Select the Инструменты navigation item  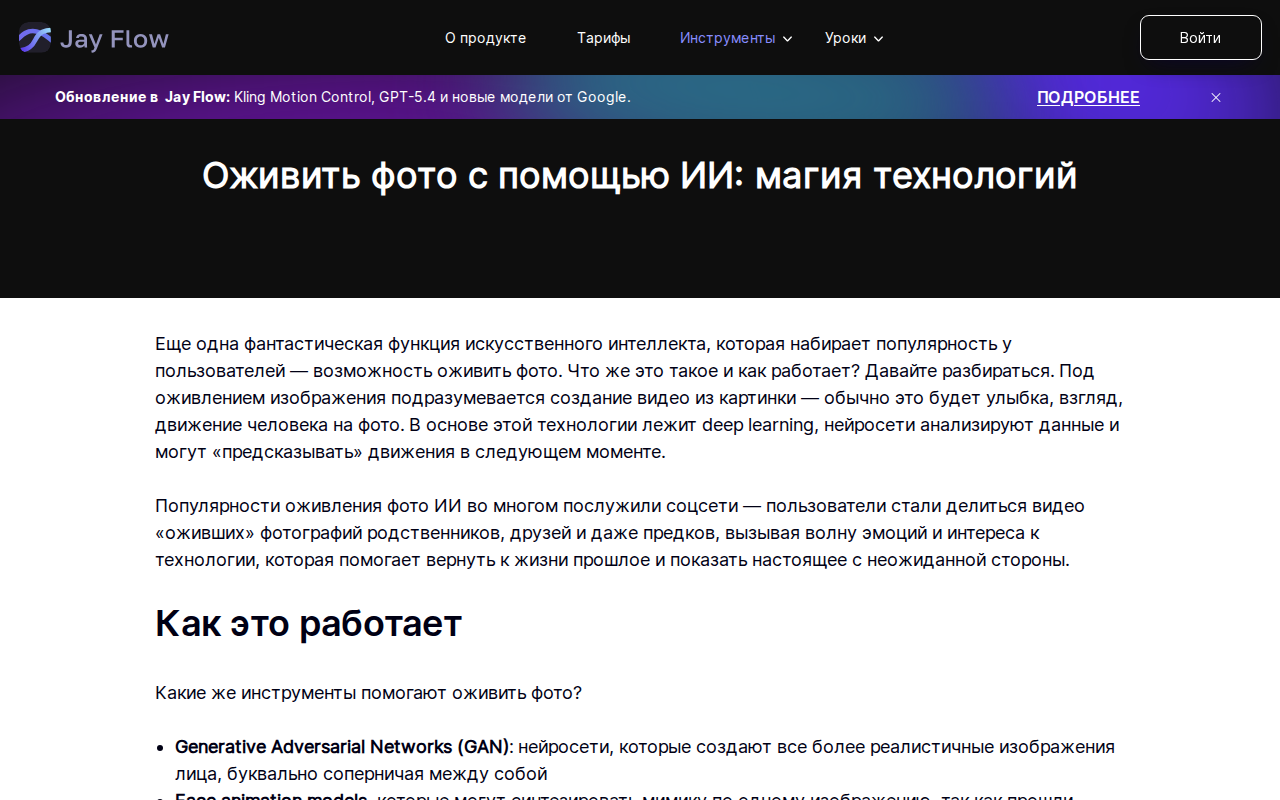[727, 37]
